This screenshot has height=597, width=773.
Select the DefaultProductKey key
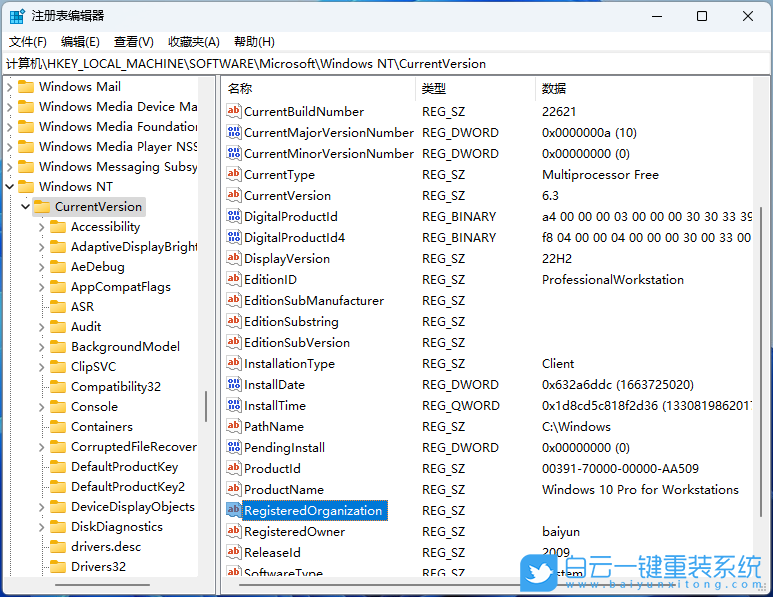pyautogui.click(x=125, y=466)
